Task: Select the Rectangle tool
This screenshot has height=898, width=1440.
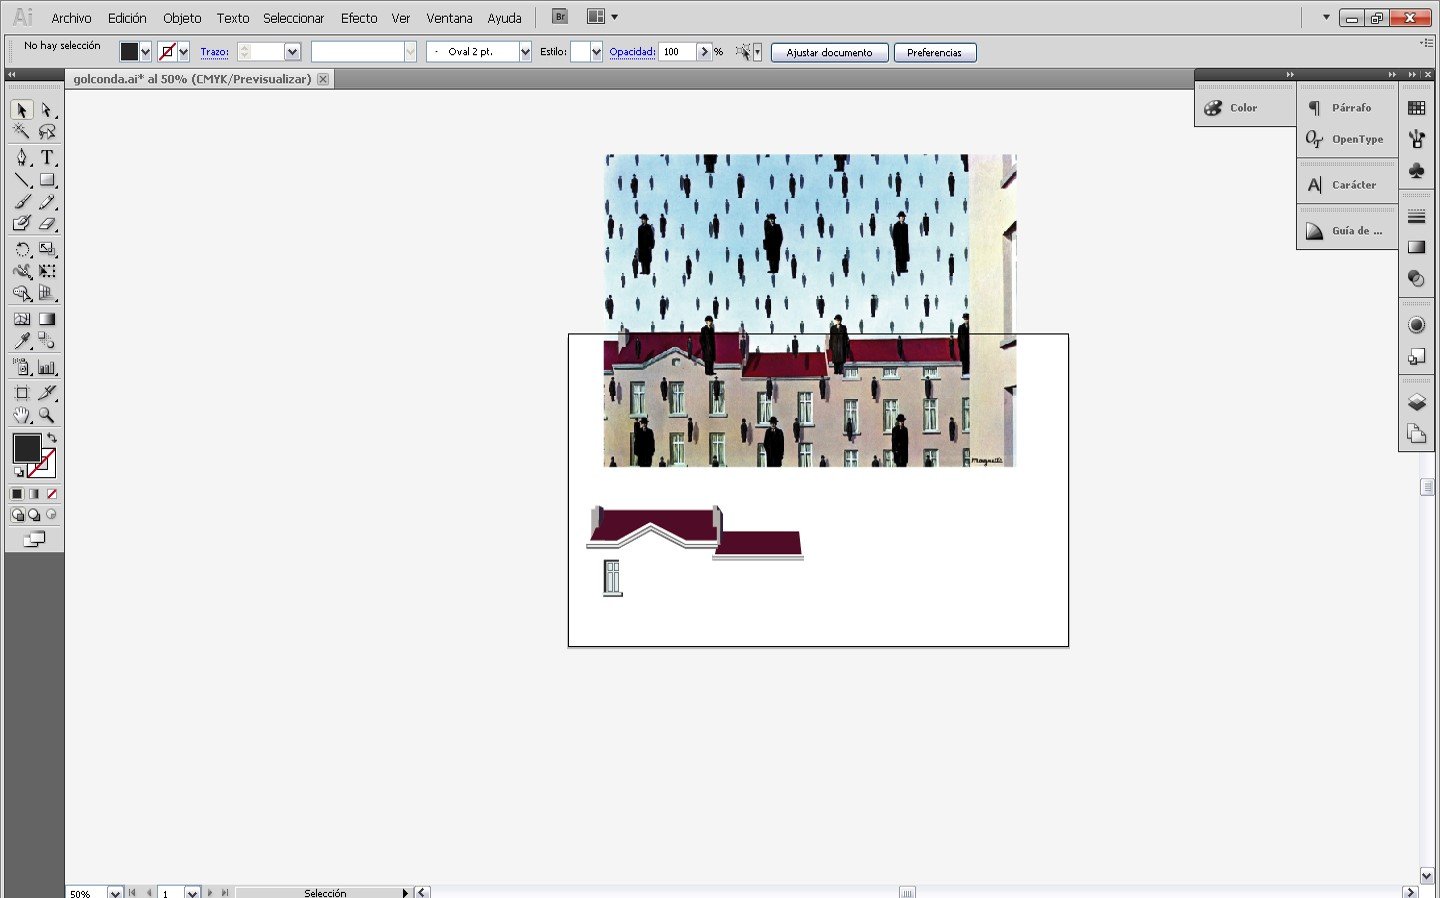Action: (x=47, y=180)
